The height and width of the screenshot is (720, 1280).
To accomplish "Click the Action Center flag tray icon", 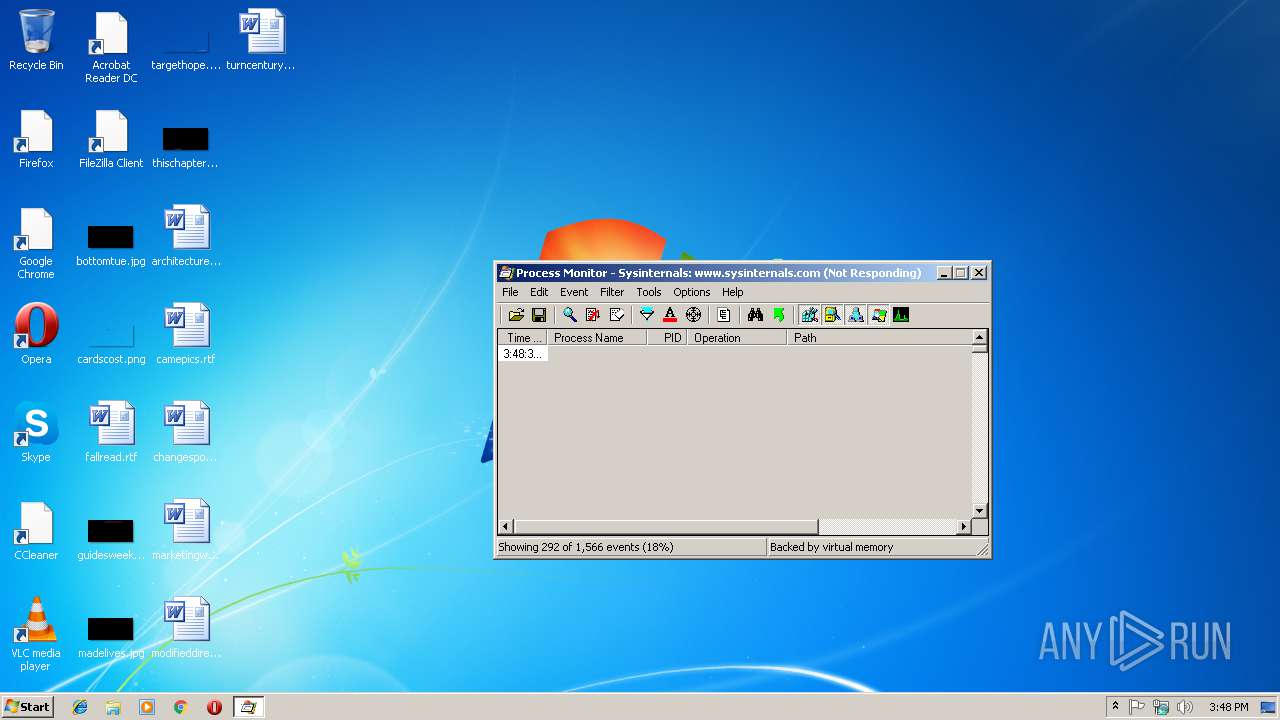I will tap(1137, 707).
